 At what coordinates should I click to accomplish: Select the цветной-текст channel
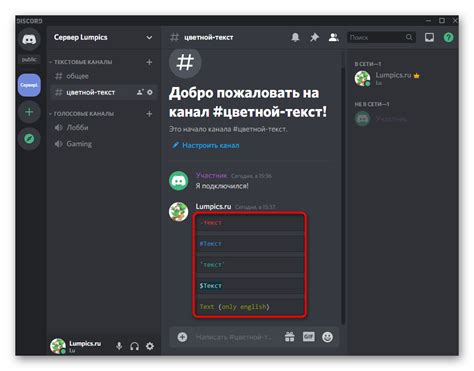(103, 92)
